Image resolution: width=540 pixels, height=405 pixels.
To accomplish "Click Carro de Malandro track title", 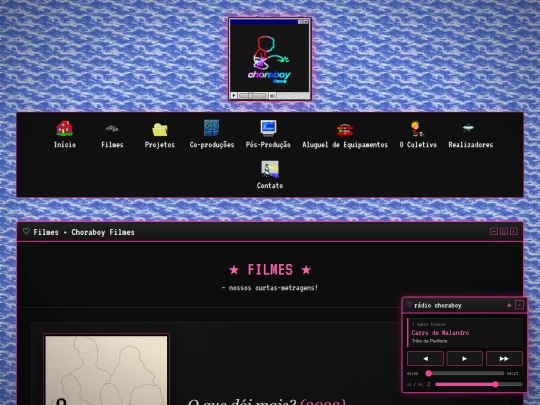I will 440,333.
